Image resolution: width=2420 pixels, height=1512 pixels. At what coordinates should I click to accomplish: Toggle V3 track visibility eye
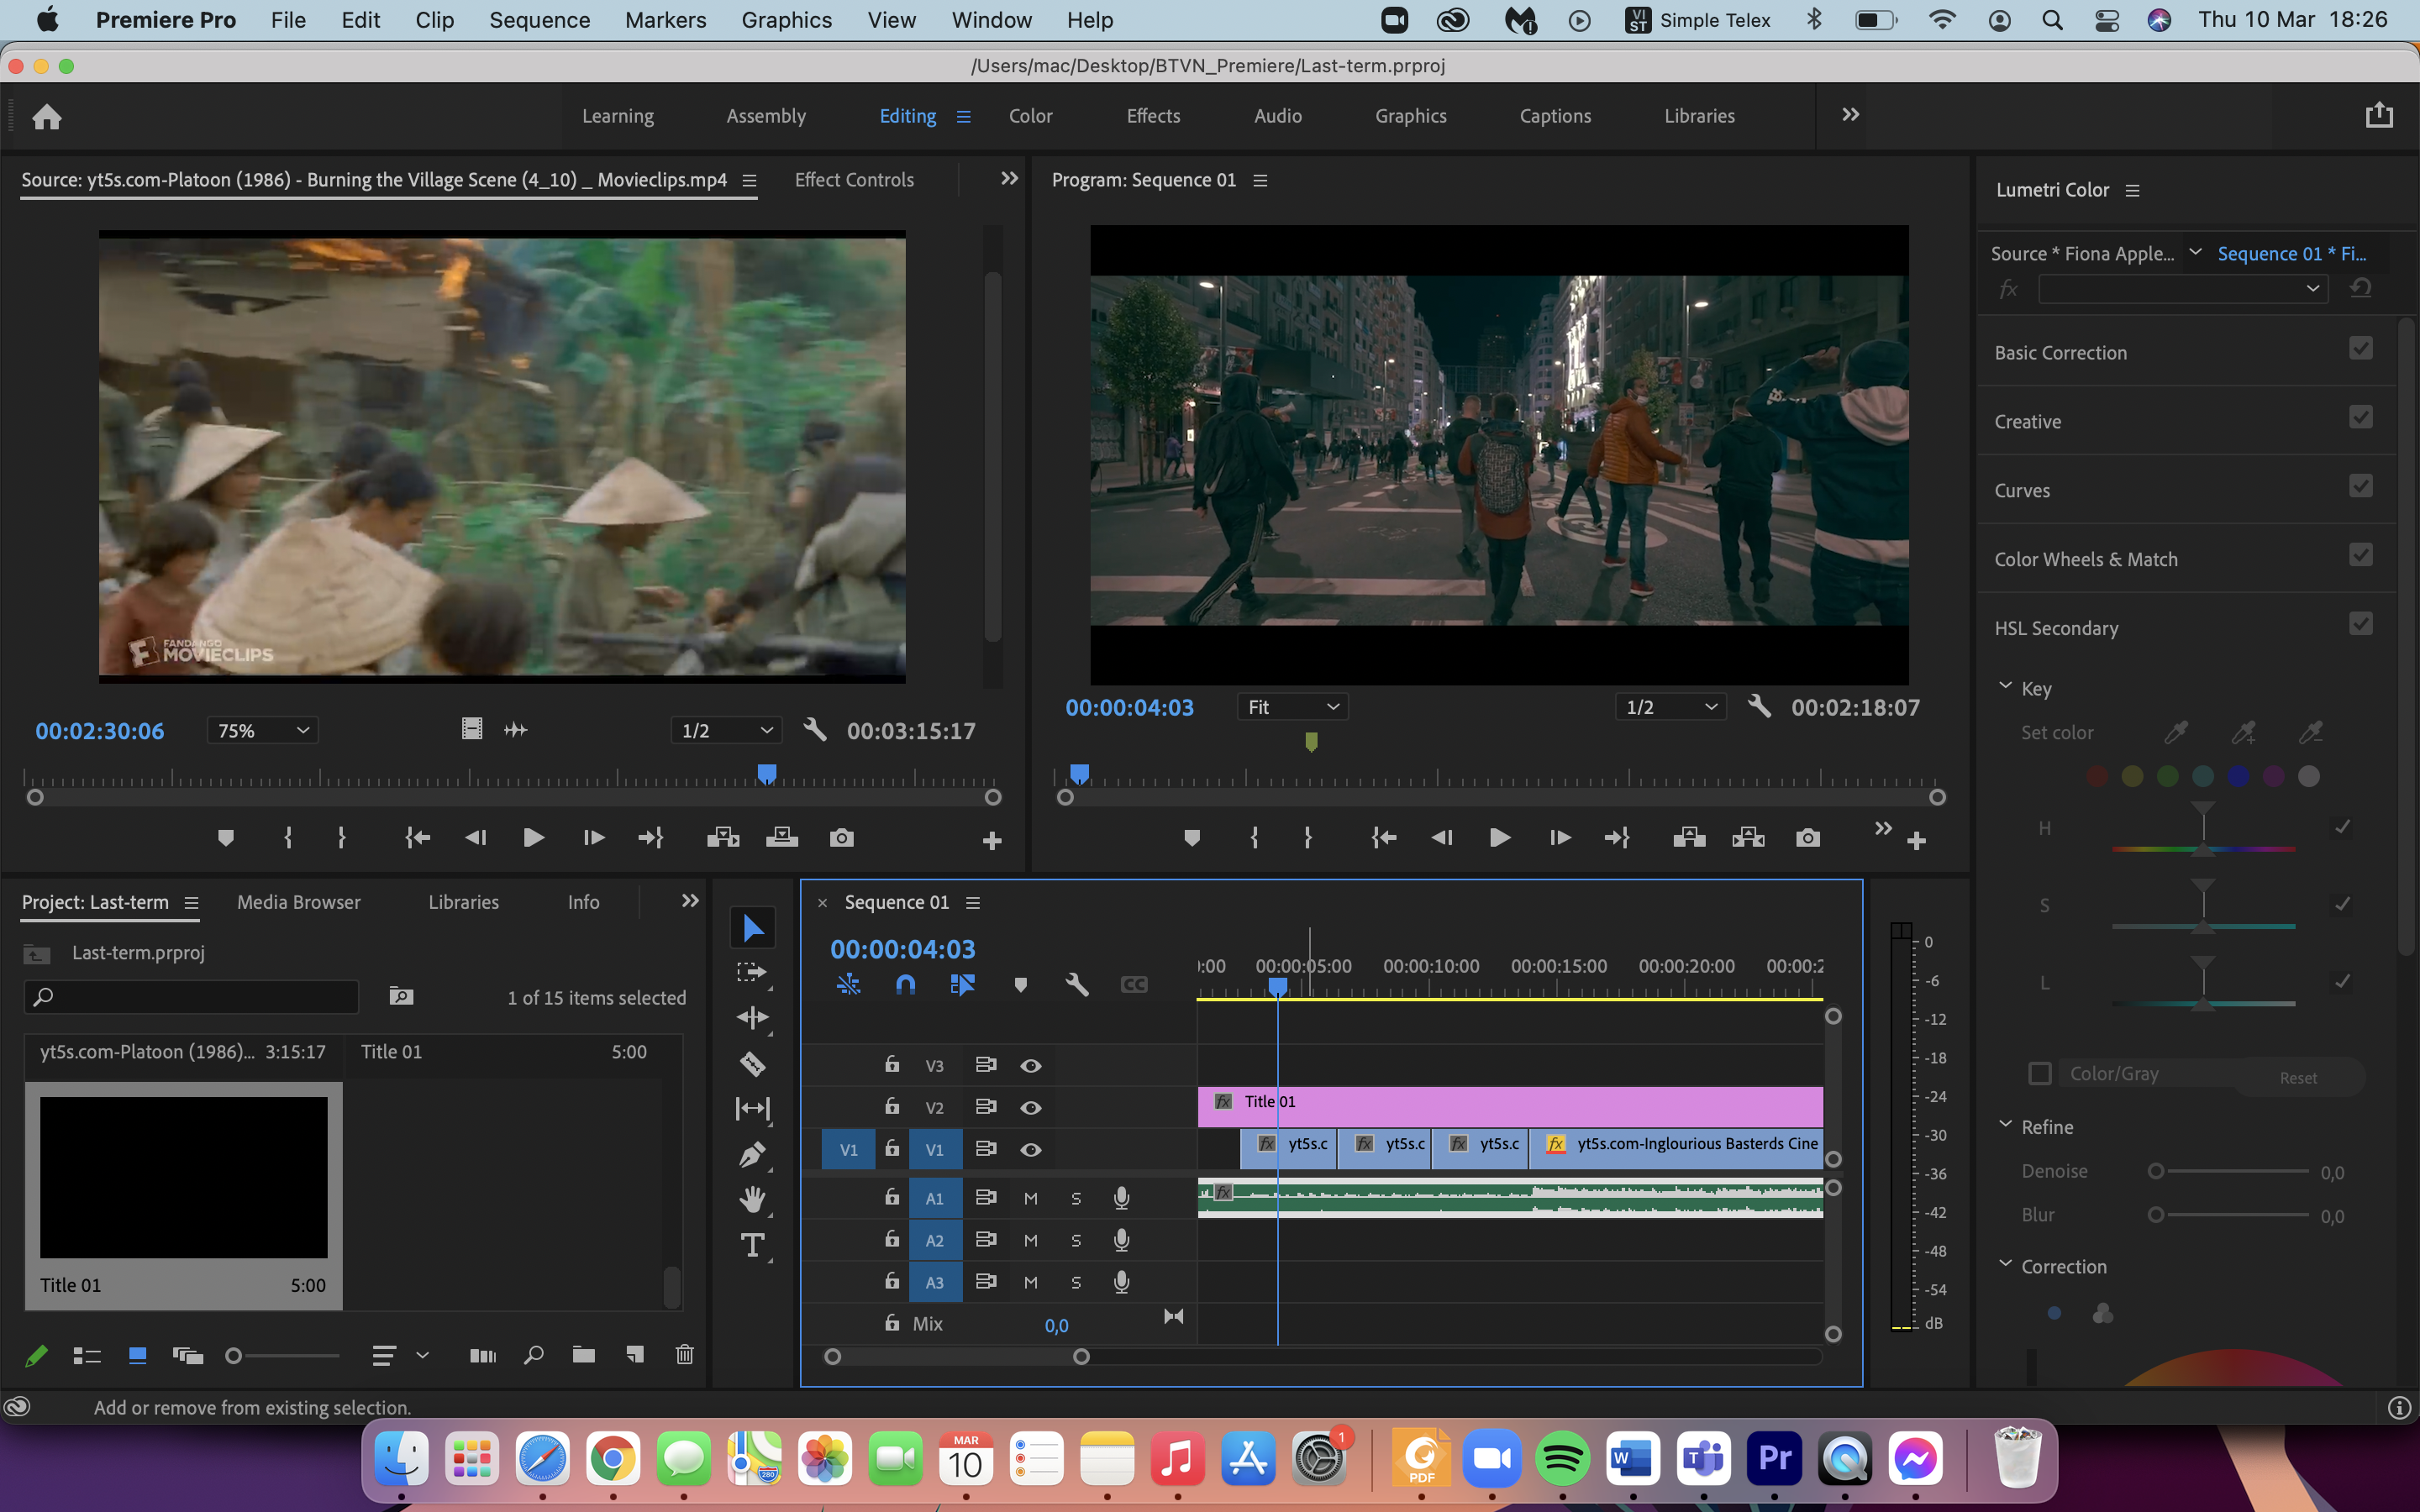click(x=1030, y=1066)
